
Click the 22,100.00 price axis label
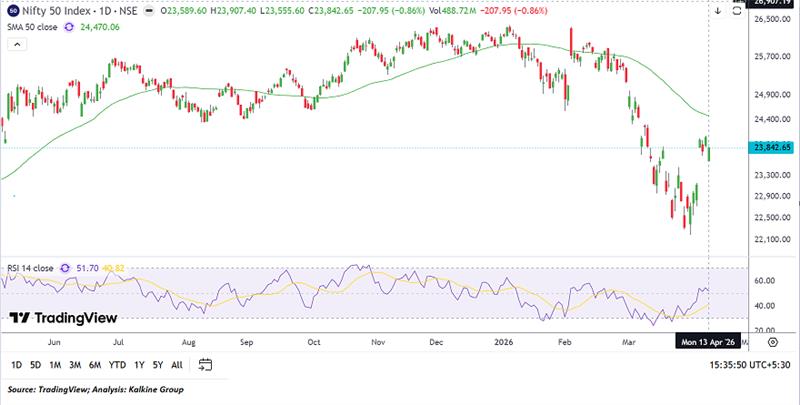772,239
